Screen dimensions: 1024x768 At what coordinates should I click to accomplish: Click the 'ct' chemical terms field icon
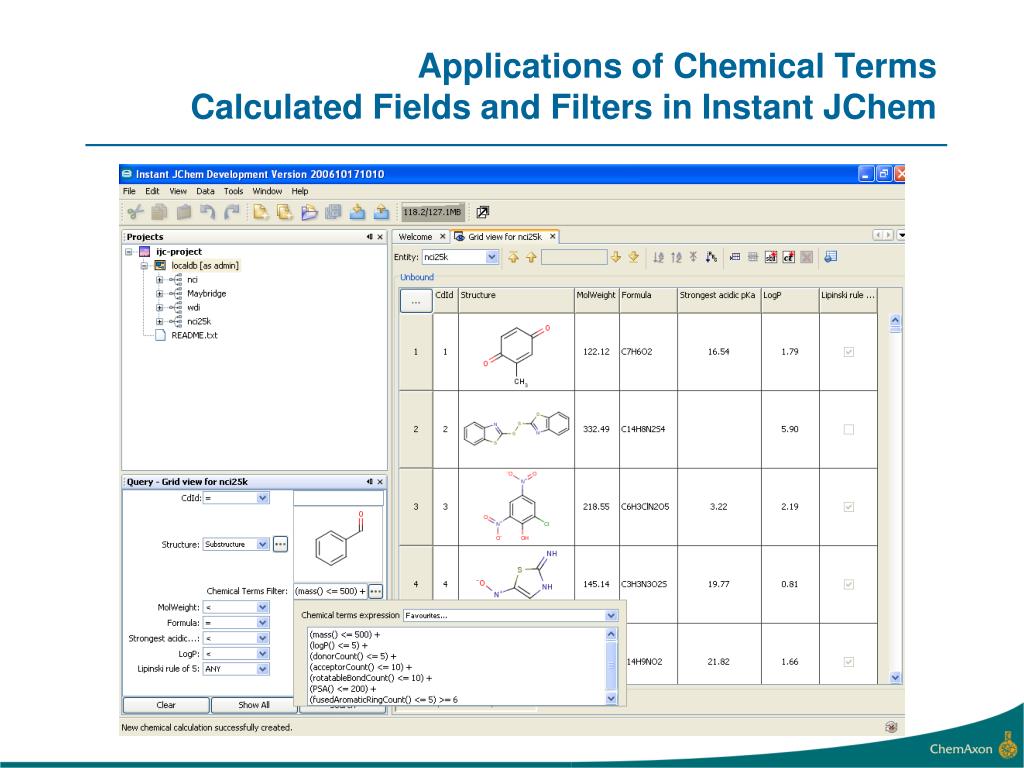(789, 257)
